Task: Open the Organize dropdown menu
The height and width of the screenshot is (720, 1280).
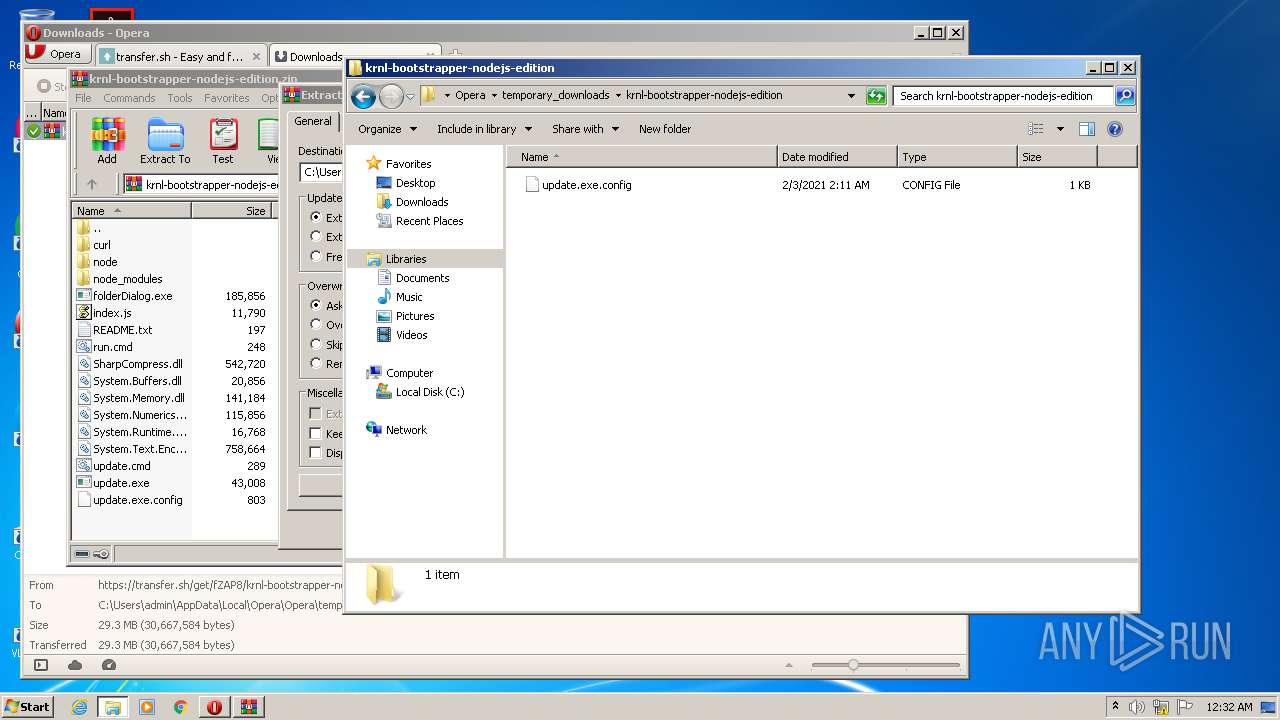Action: click(386, 129)
